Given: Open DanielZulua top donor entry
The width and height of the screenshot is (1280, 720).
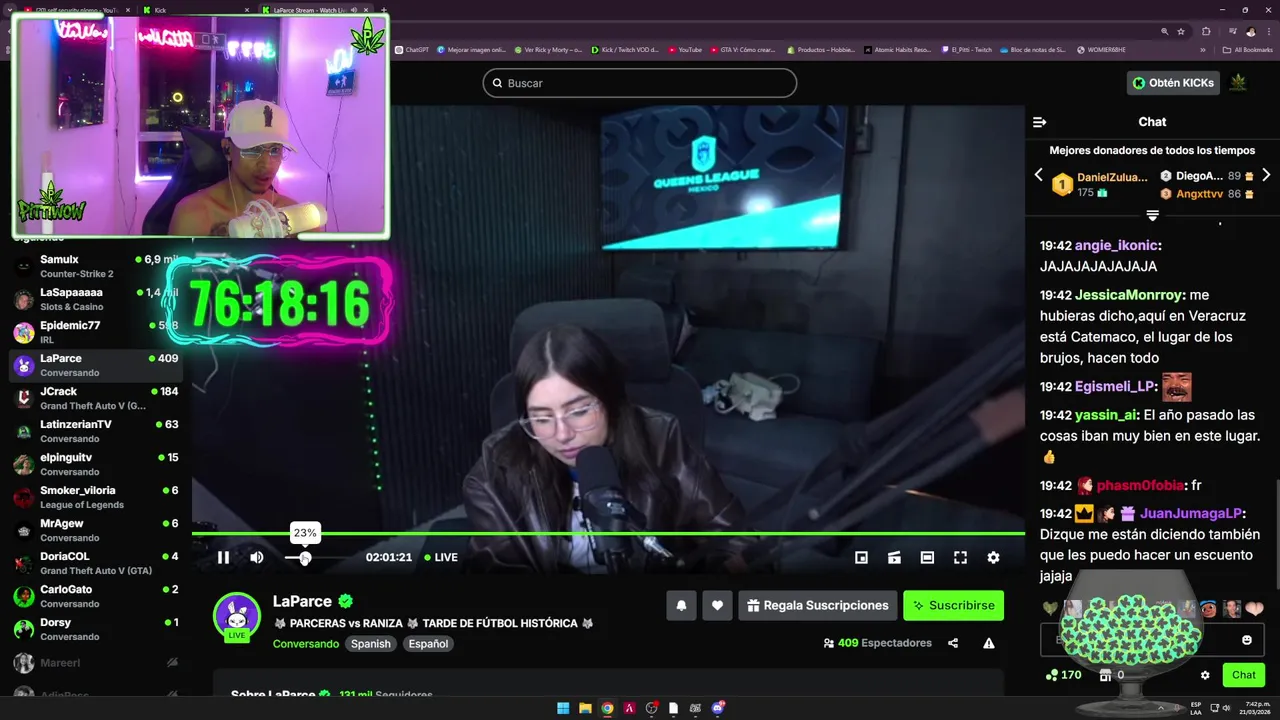Looking at the screenshot, I should [x=1100, y=184].
